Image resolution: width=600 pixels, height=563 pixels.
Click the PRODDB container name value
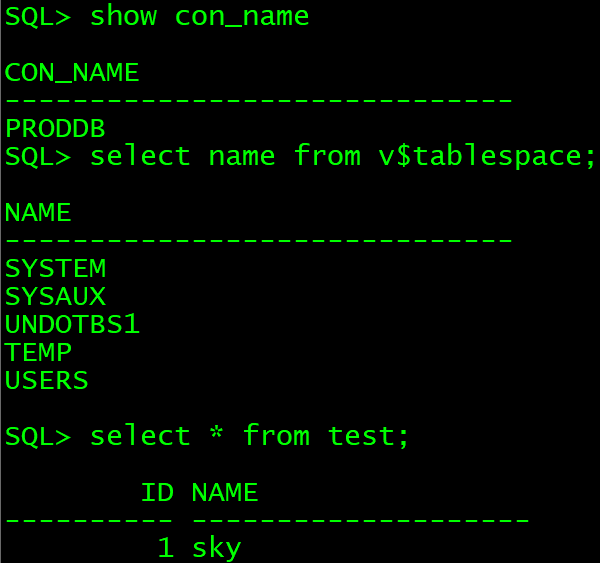(x=55, y=129)
